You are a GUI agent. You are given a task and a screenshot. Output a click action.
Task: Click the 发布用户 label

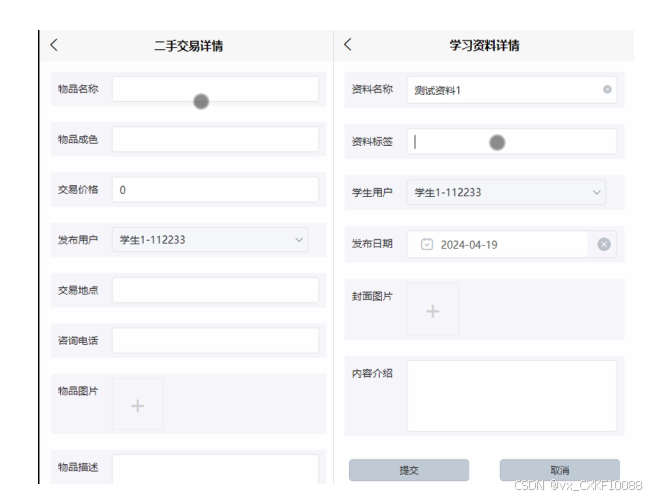pos(78,240)
